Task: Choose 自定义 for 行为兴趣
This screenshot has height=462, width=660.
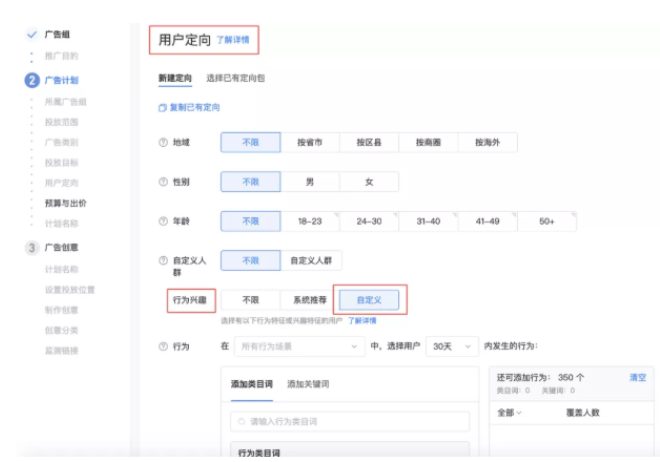Action: tap(369, 300)
